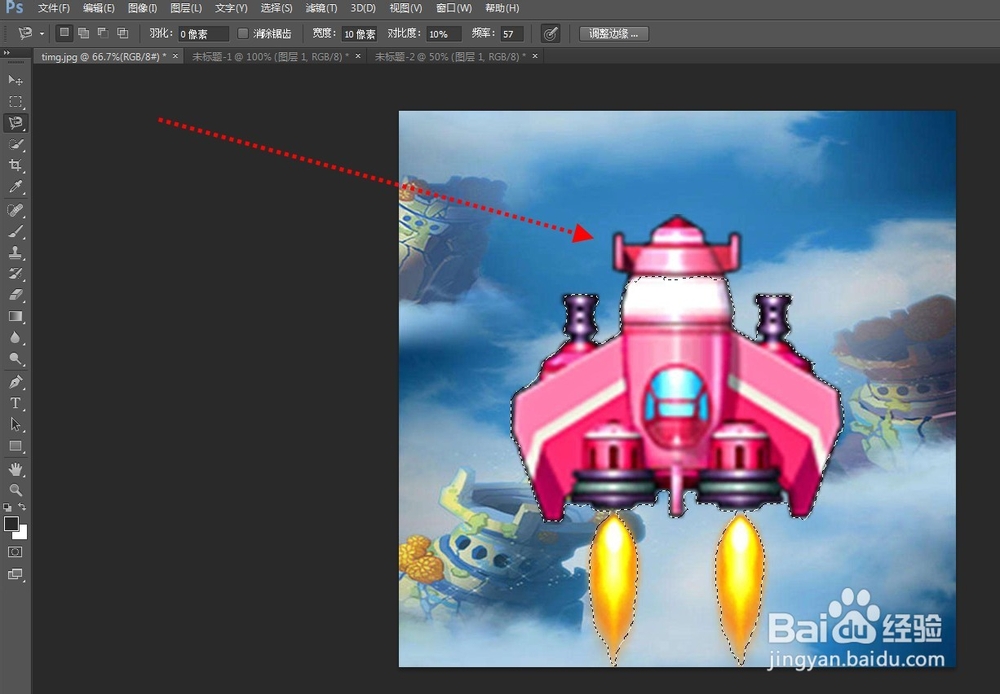Click the frequency (频率) value field
The height and width of the screenshot is (694, 1000).
[512, 34]
